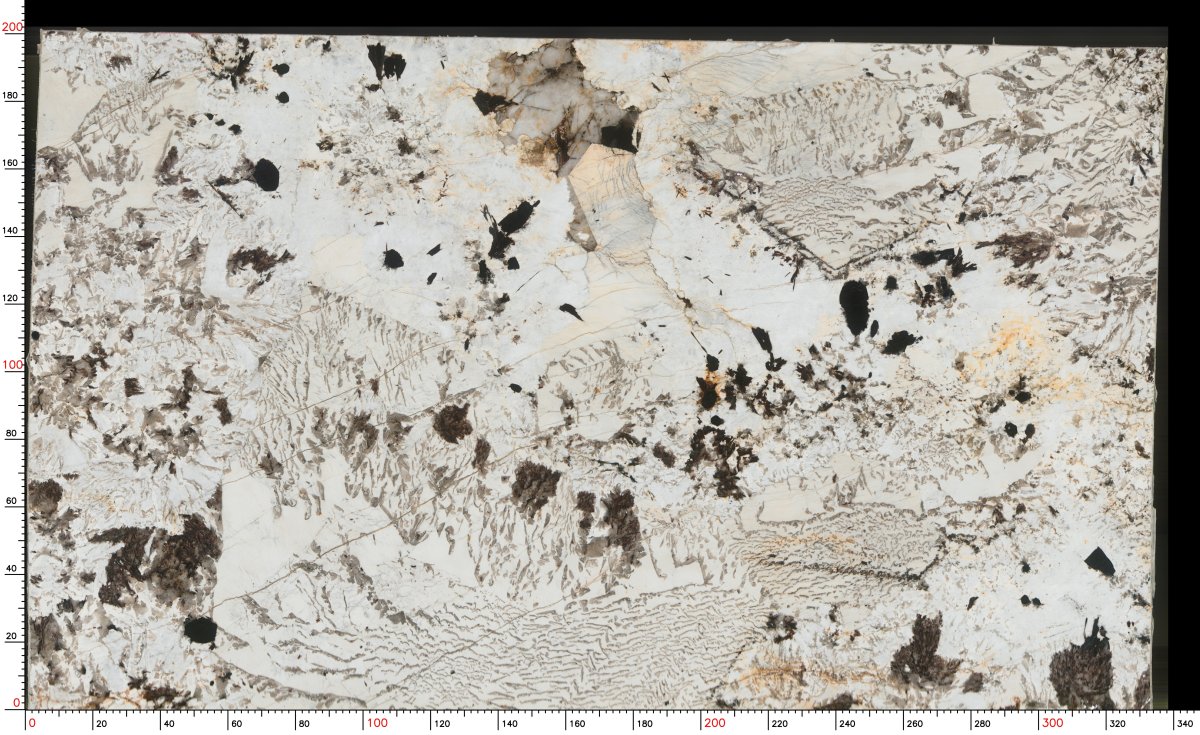Click the red '100' on vertical ruler
Viewport: 1200px width, 735px height.
13,365
